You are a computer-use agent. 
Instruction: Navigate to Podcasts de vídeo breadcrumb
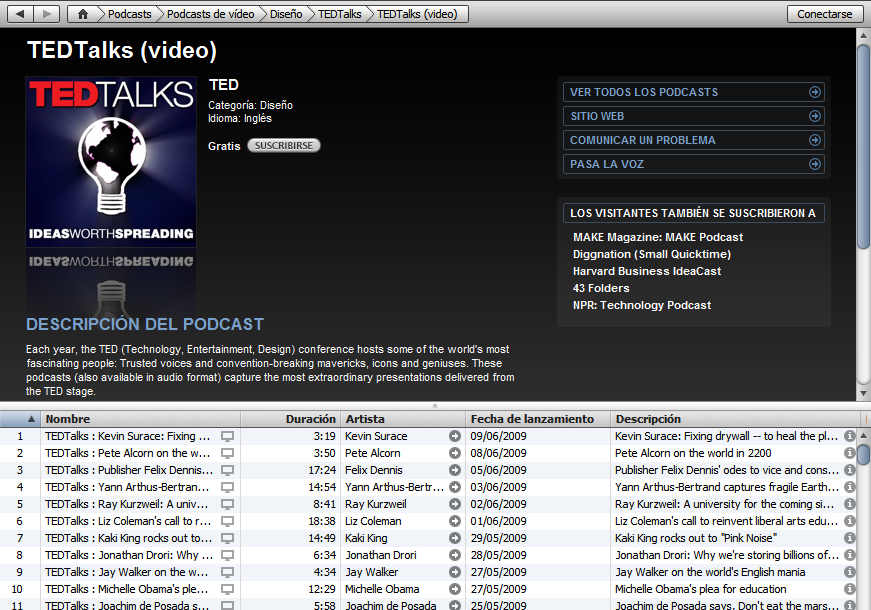coord(211,14)
